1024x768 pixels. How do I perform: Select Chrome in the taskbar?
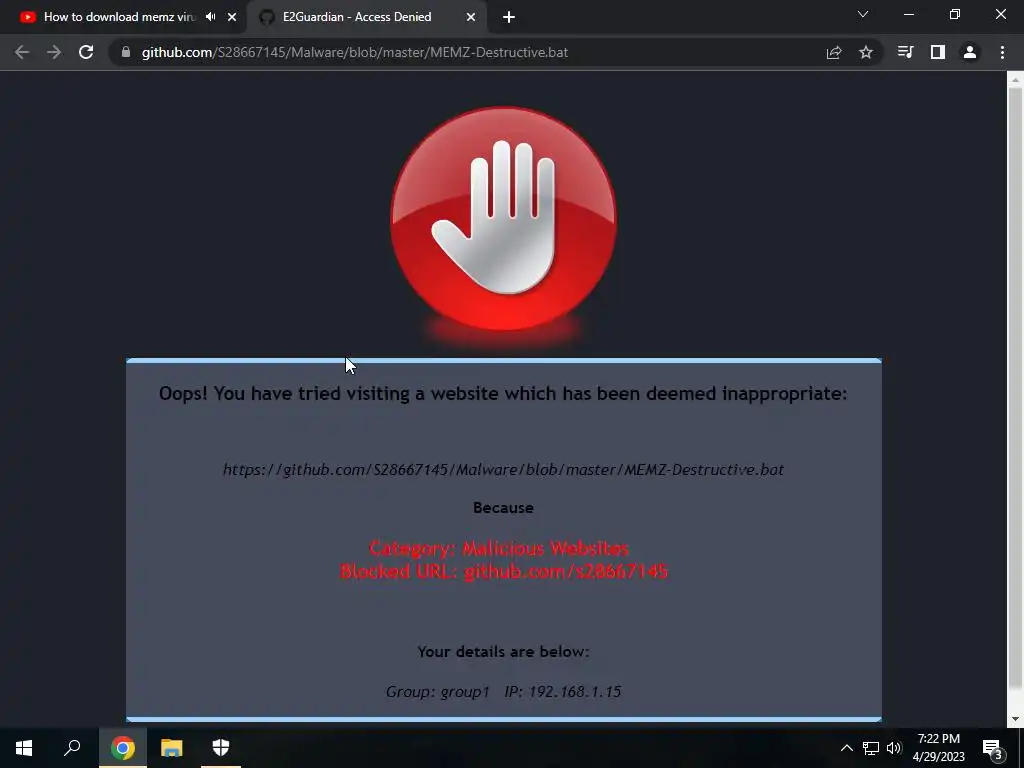coord(122,748)
